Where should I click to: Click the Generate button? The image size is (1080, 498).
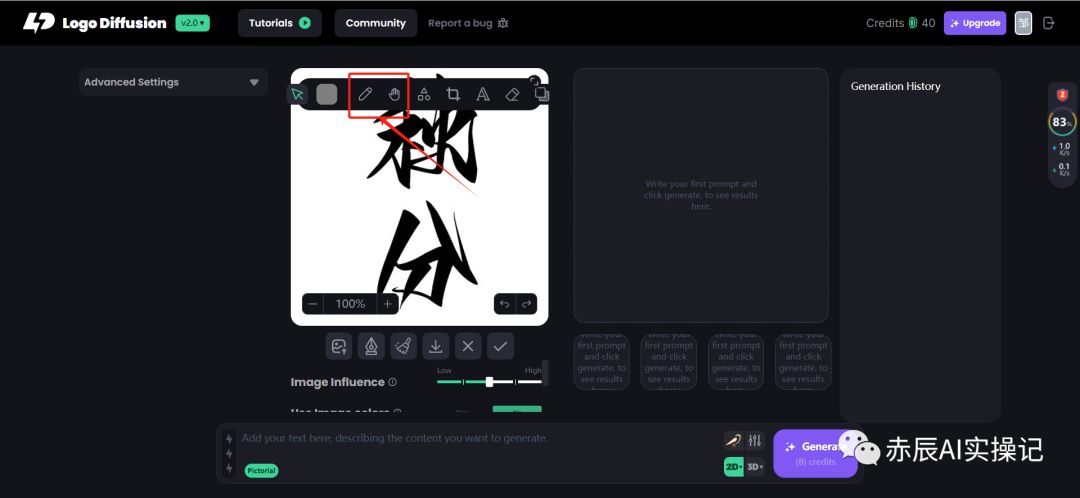[x=815, y=453]
